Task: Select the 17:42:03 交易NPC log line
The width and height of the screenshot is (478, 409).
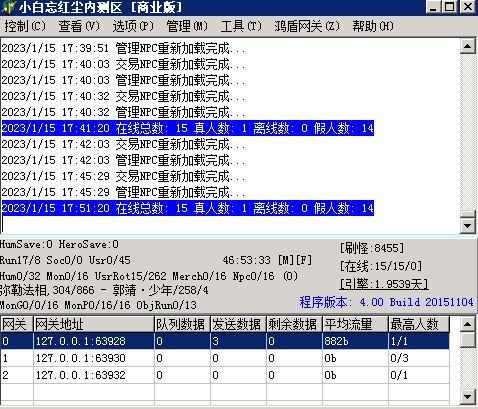Action: 123,144
